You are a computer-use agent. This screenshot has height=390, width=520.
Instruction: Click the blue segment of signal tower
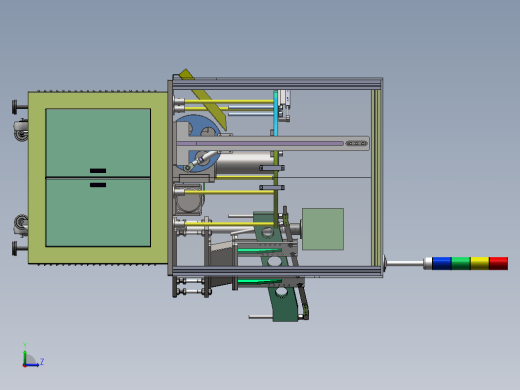[x=442, y=263]
